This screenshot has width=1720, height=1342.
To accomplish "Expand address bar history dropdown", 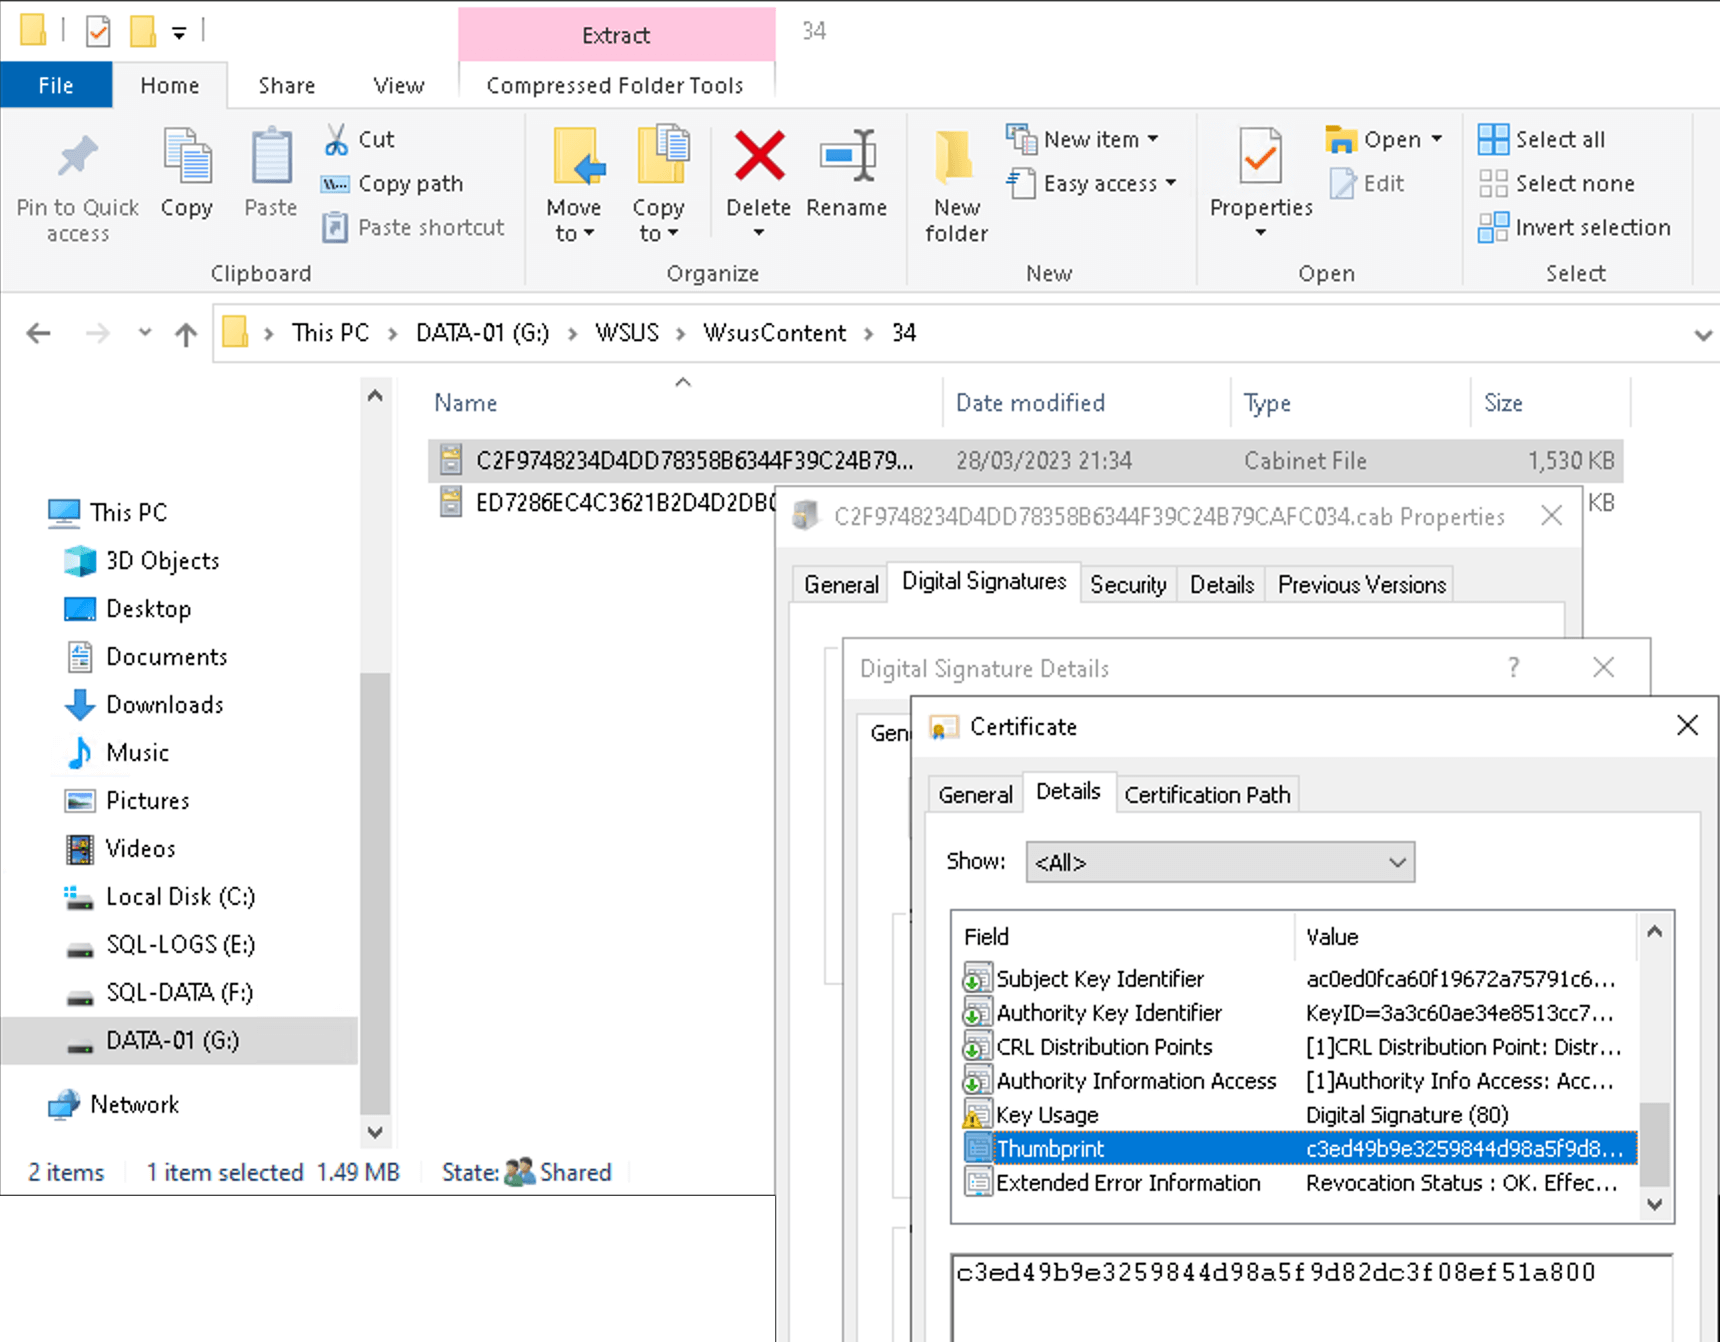I will click(1702, 335).
